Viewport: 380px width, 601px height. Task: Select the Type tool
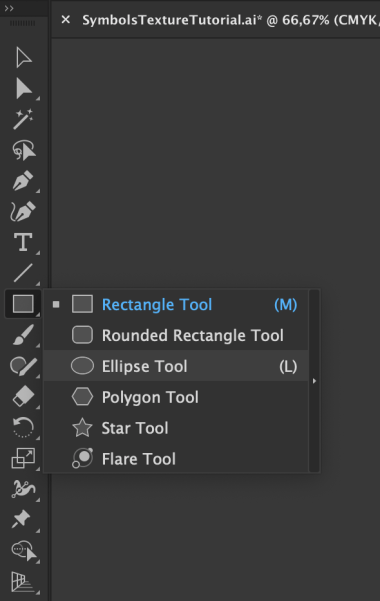click(23, 242)
